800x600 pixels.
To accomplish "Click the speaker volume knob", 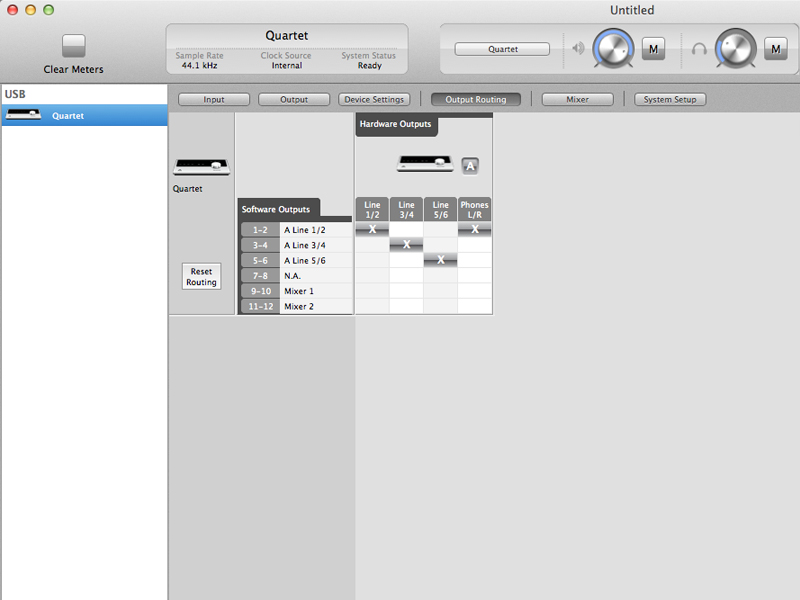I will (x=613, y=49).
